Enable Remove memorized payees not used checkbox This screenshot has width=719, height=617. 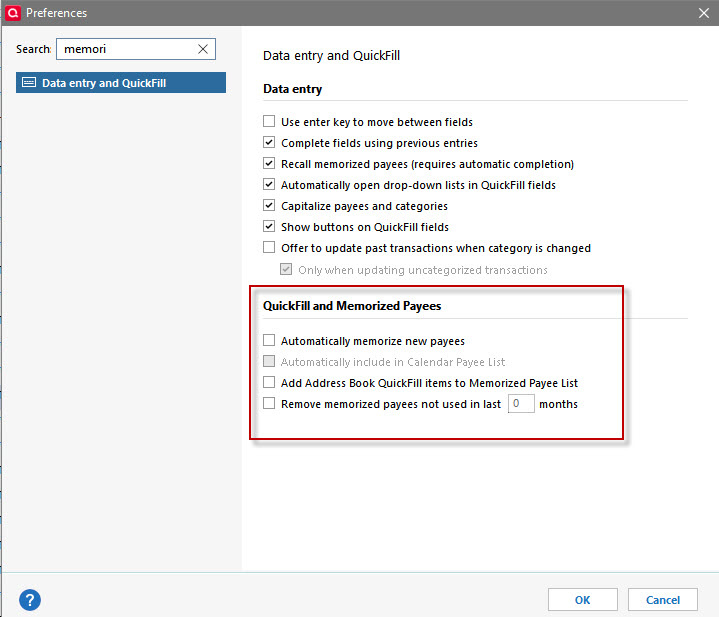269,403
